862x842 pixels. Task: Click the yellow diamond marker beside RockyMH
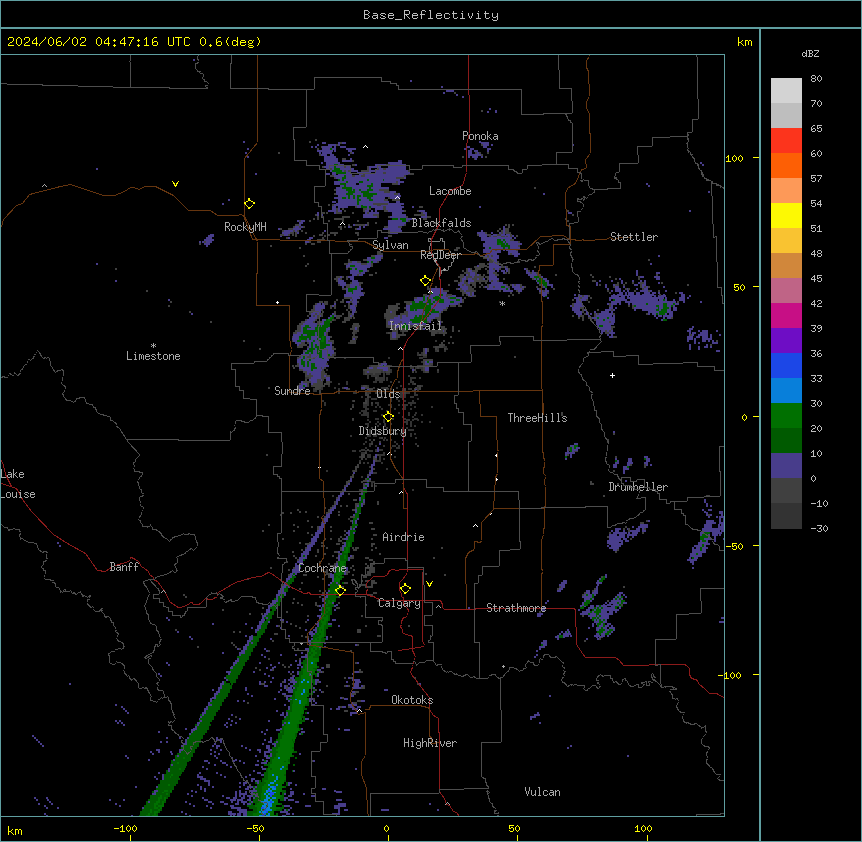pos(249,204)
